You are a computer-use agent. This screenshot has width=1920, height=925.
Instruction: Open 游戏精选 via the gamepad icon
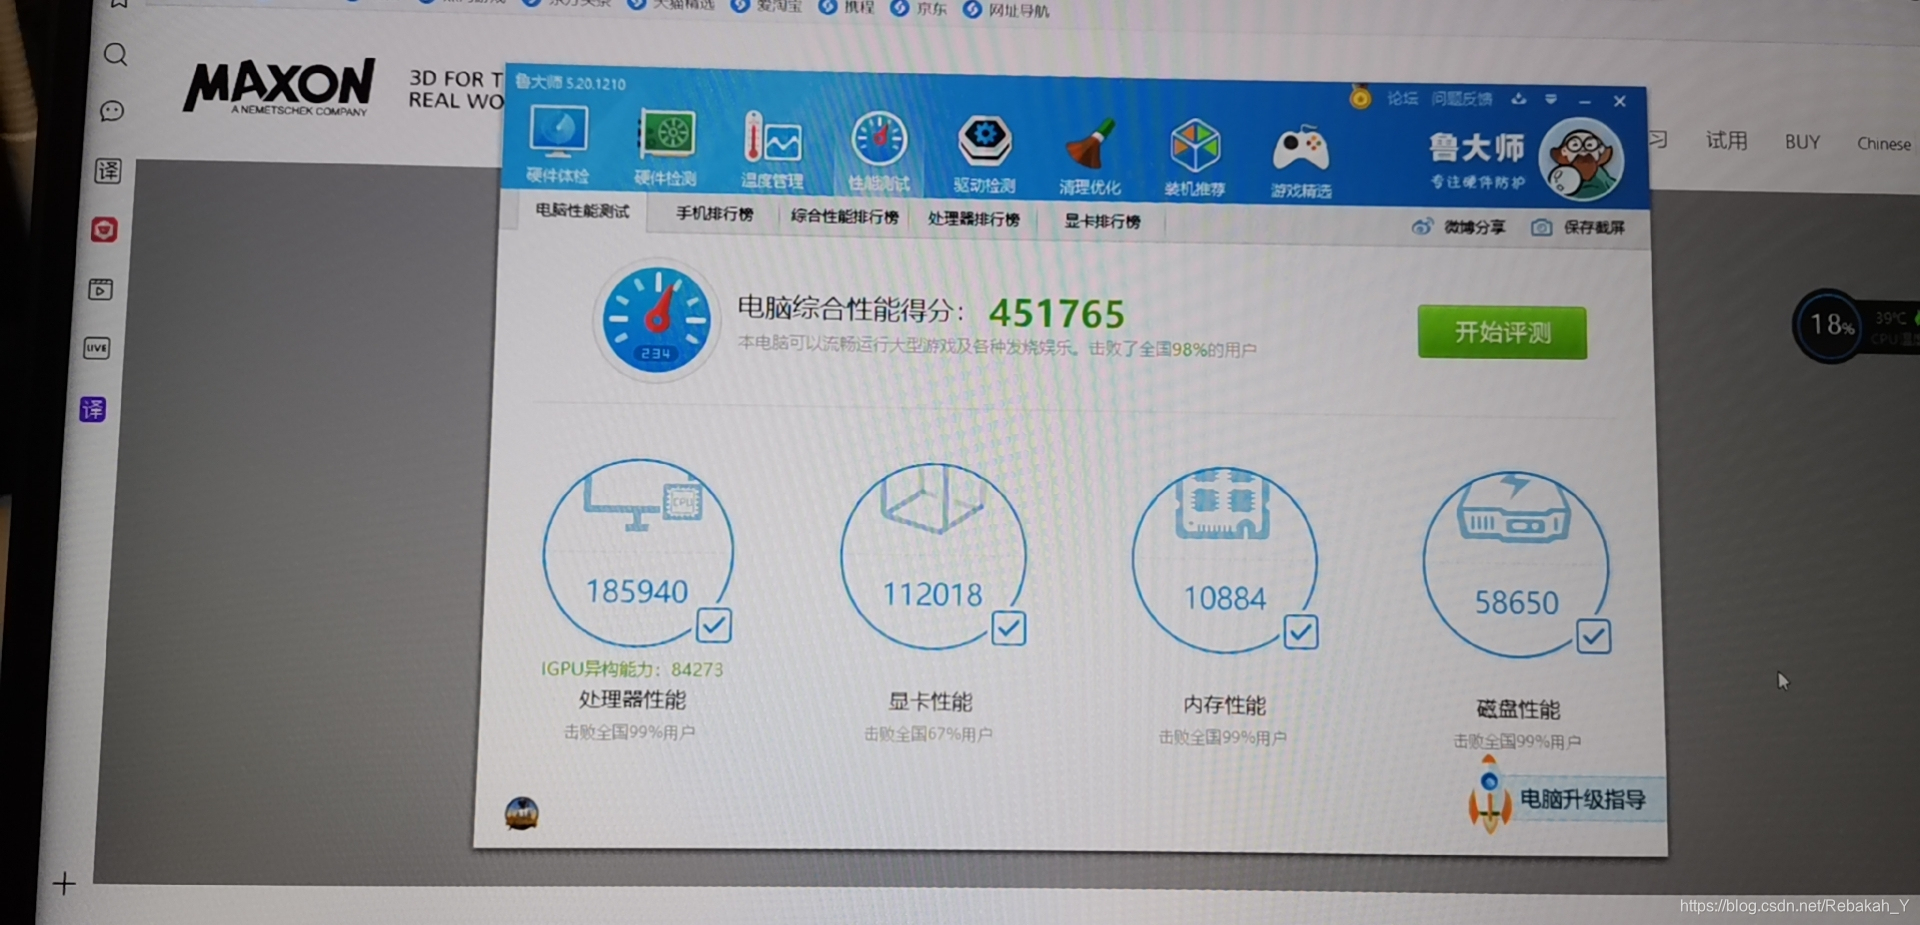pos(1300,152)
